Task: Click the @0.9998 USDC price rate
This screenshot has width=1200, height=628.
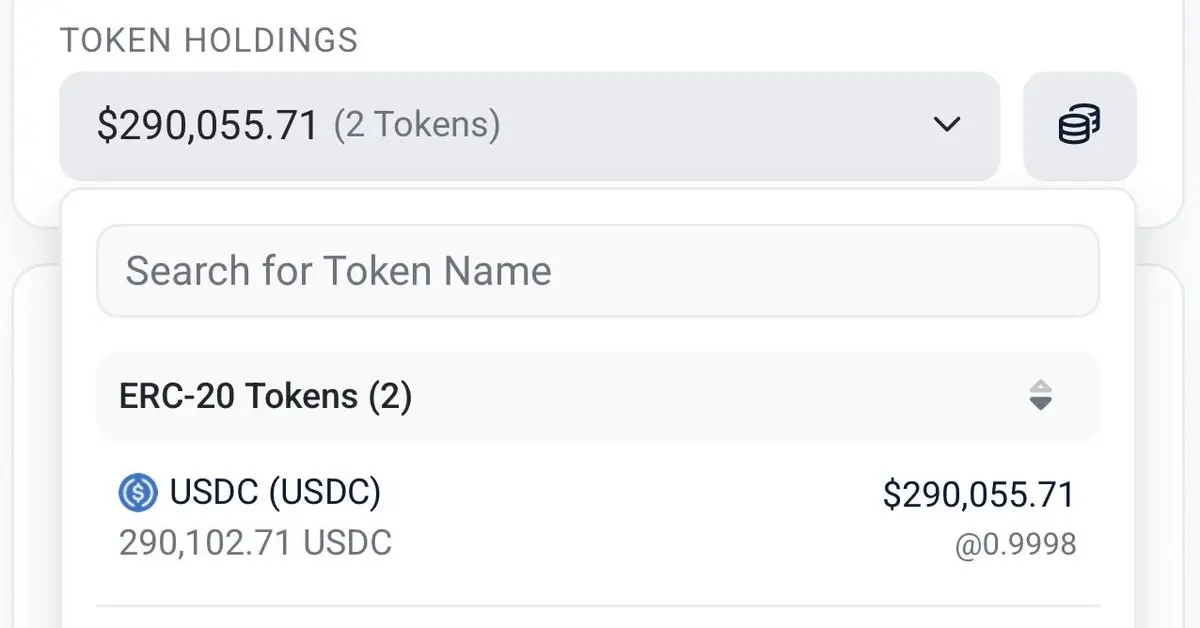Action: (1016, 545)
